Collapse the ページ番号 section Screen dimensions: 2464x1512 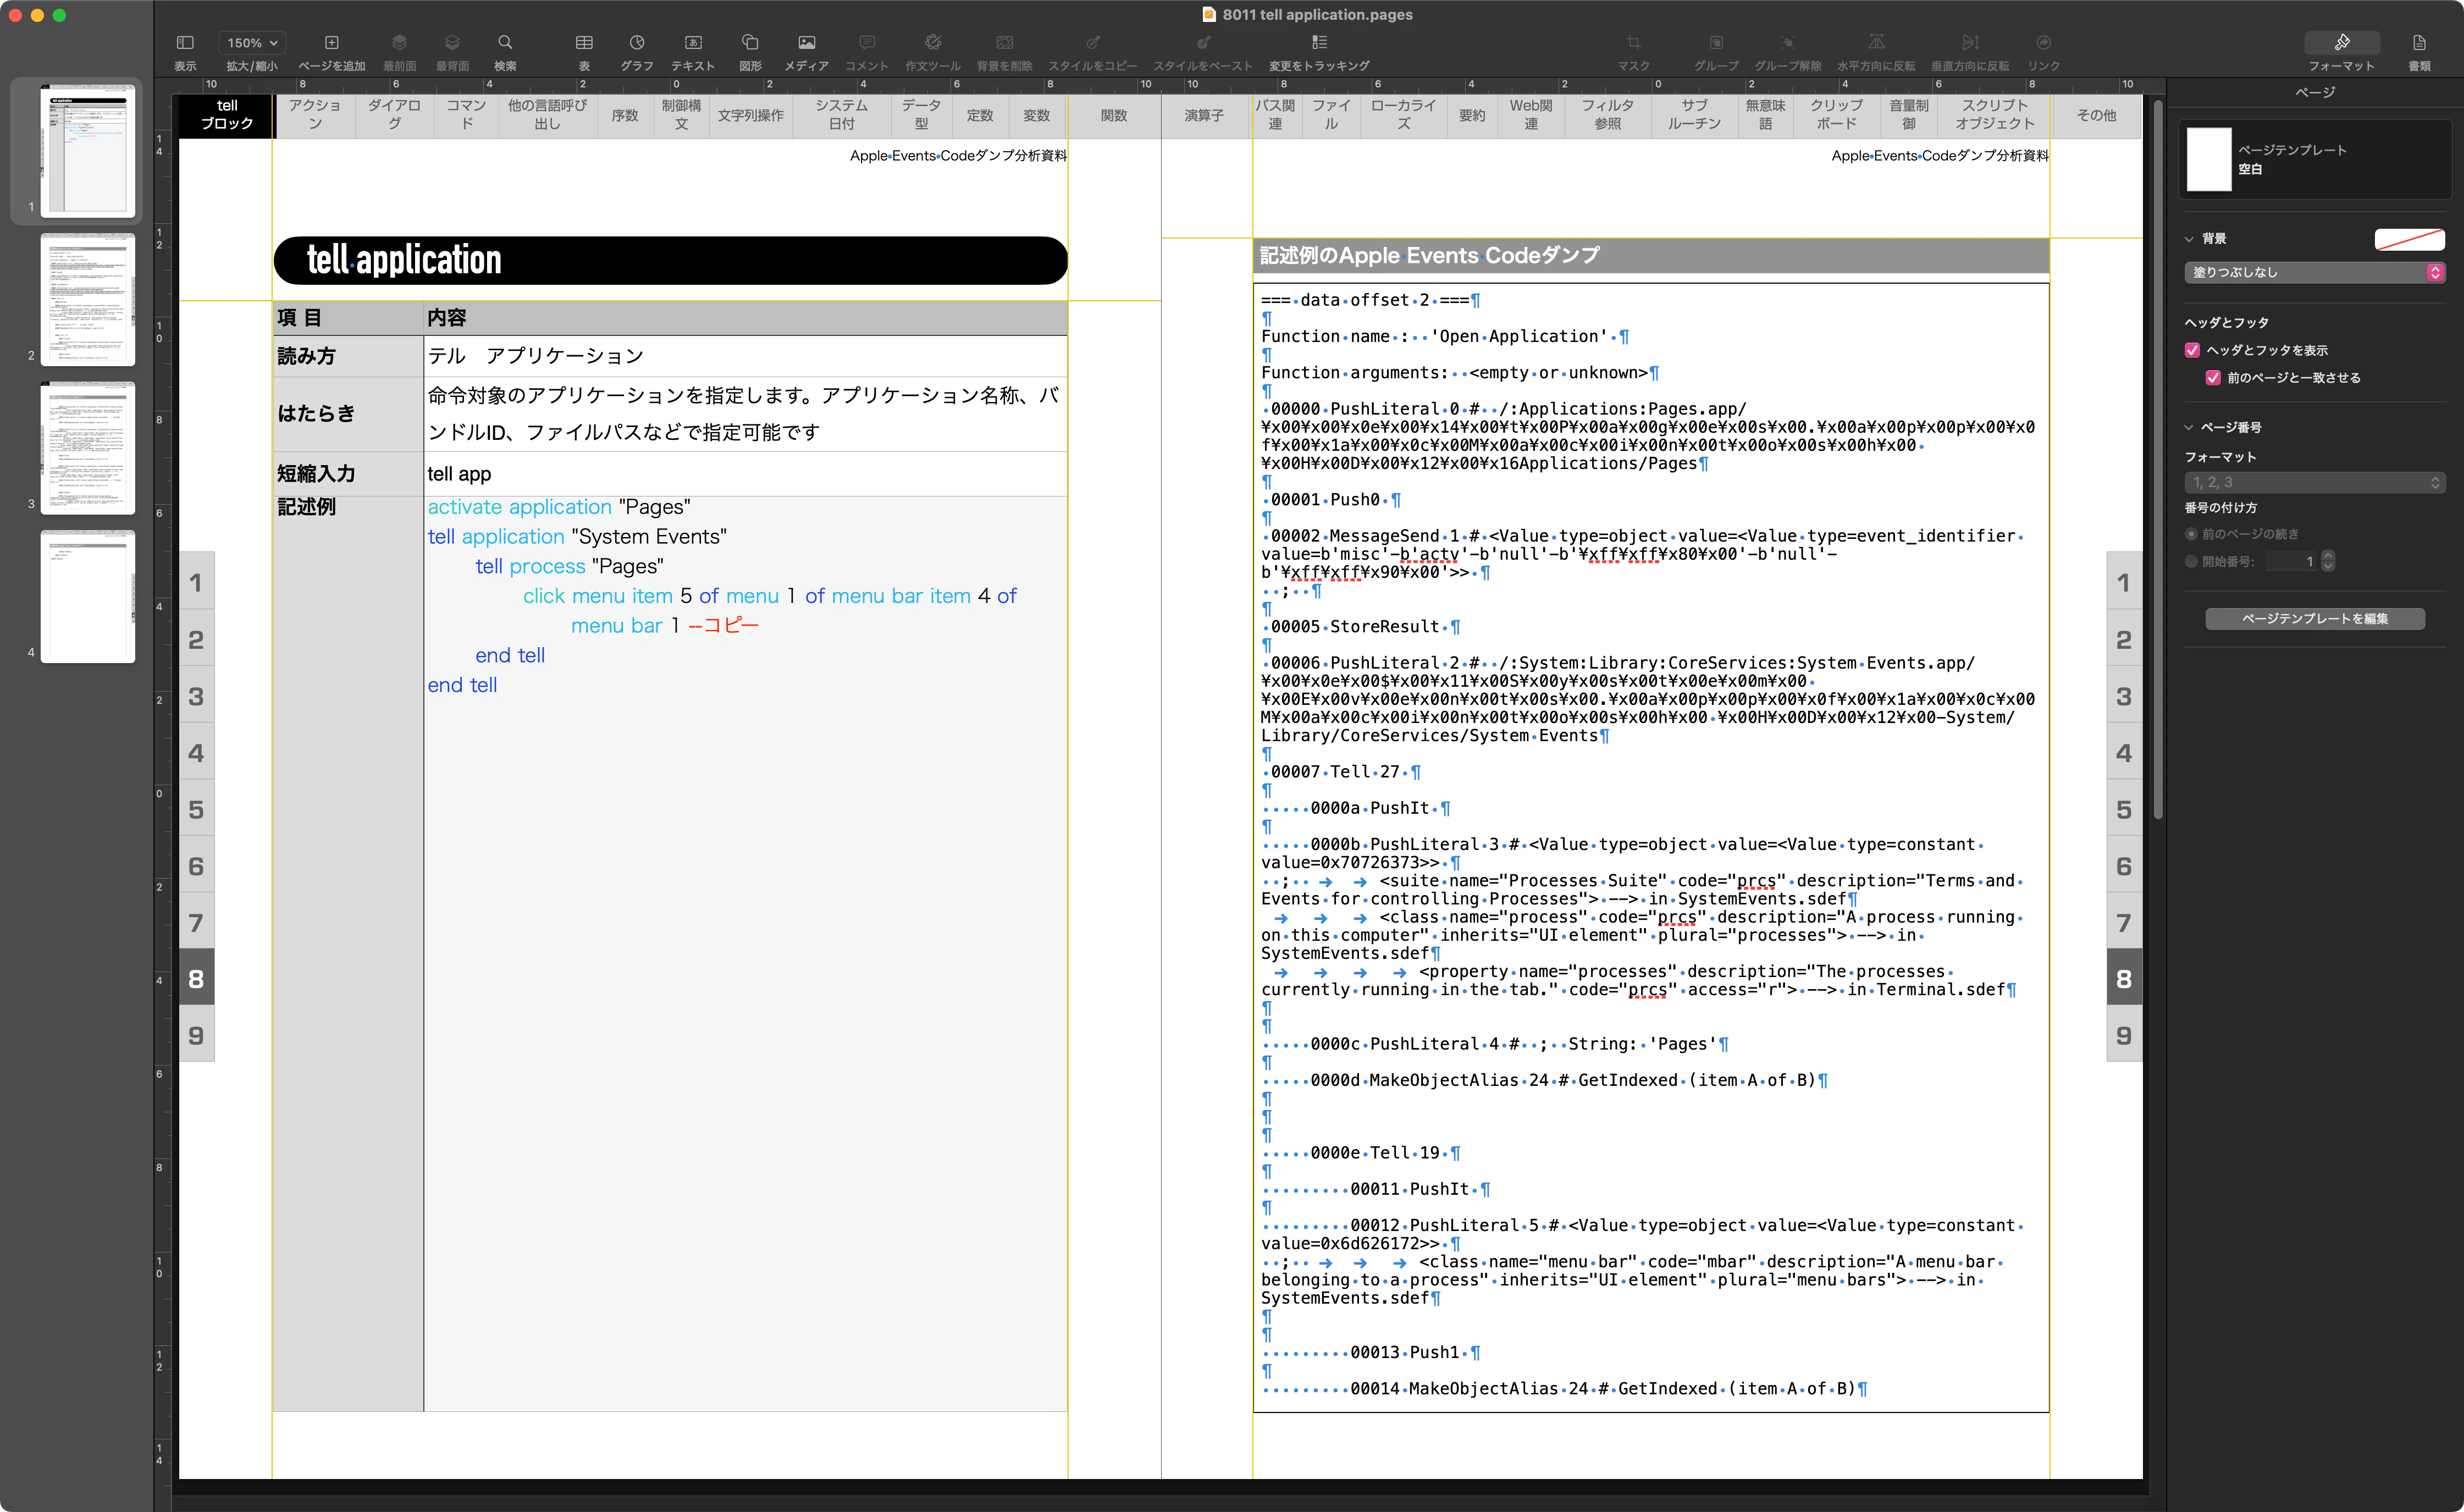coord(2189,428)
